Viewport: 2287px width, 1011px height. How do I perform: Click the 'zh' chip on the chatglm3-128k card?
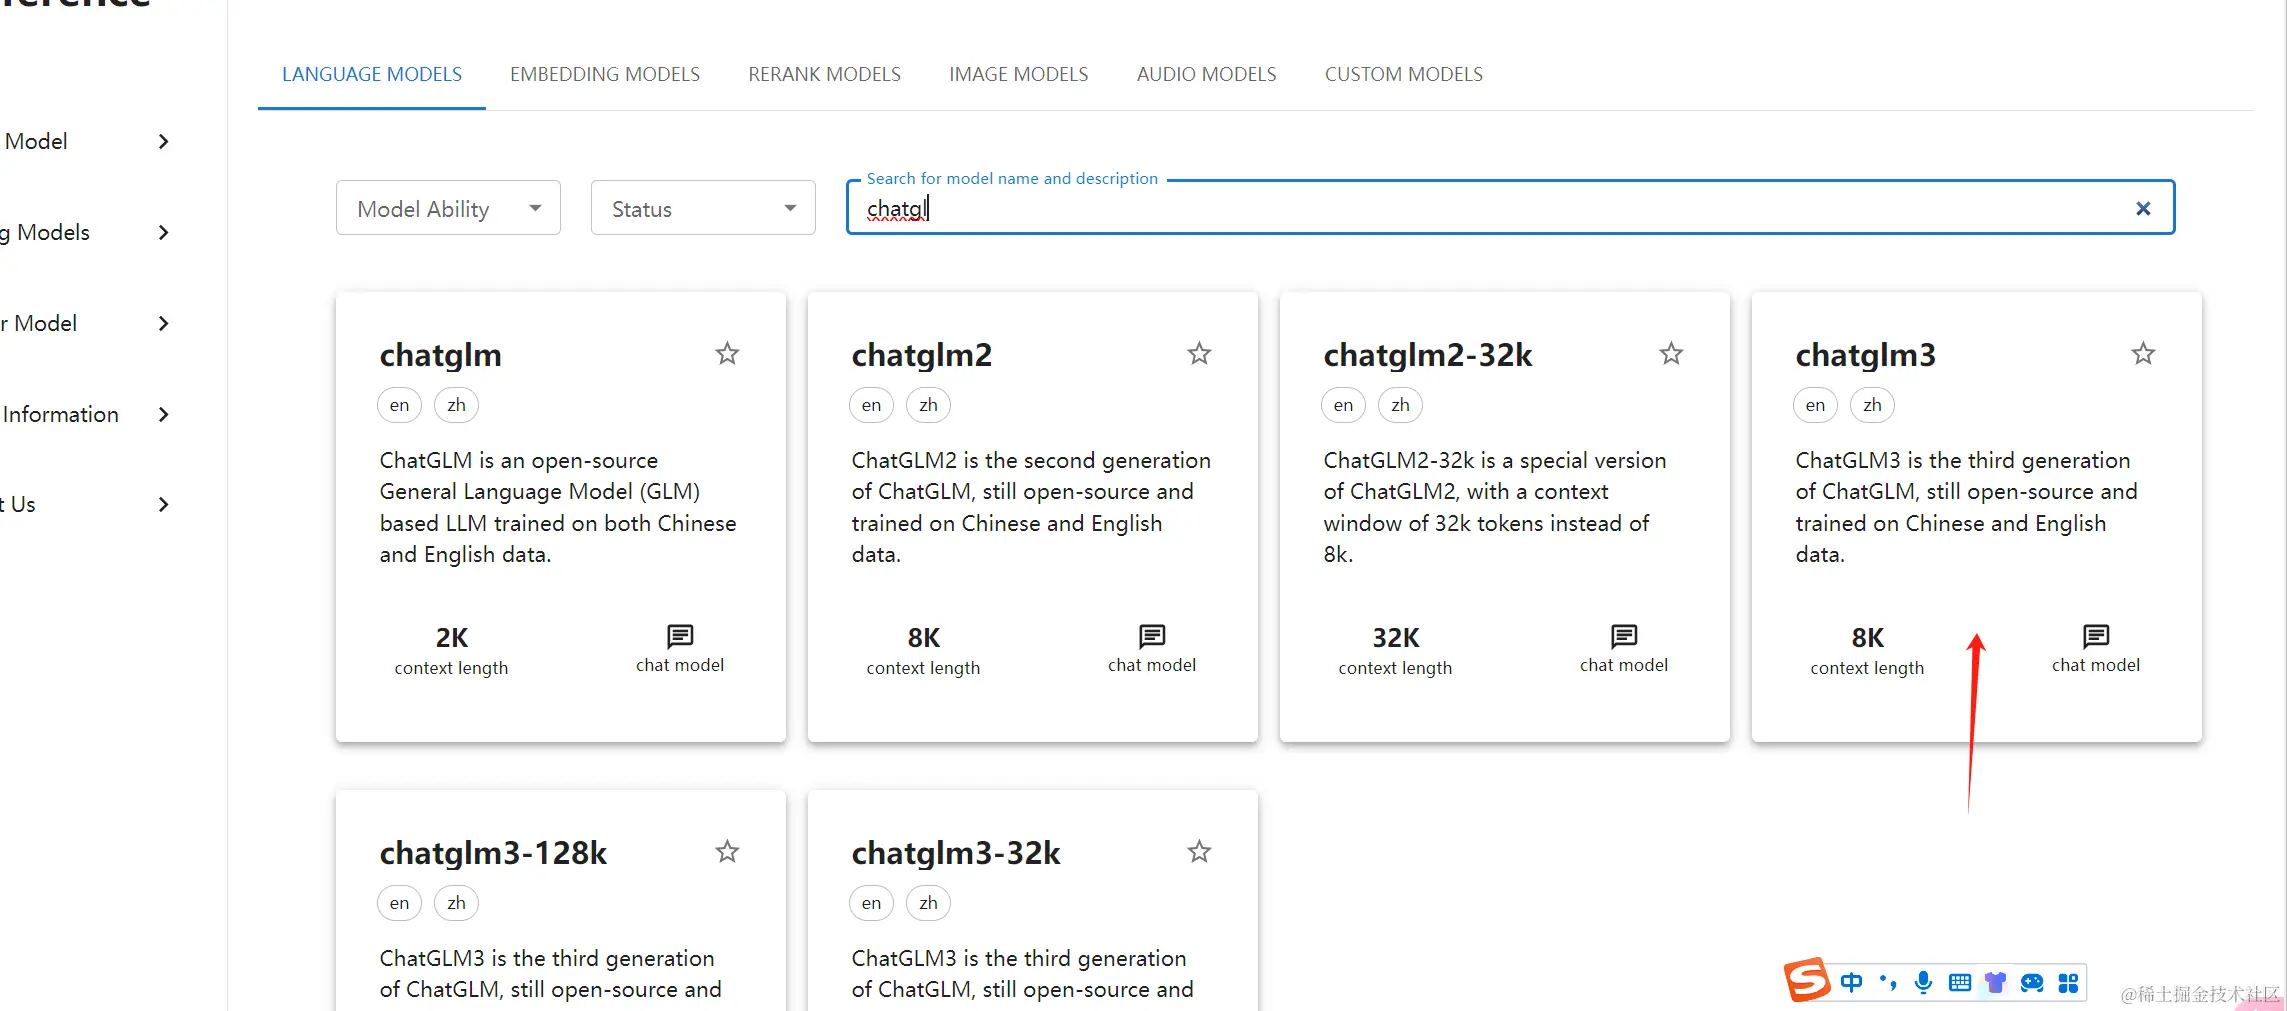click(x=457, y=903)
